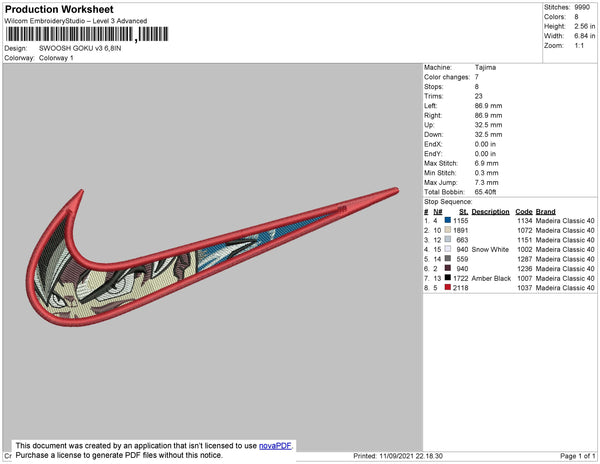Select the beige 1891 color swatch

448,230
